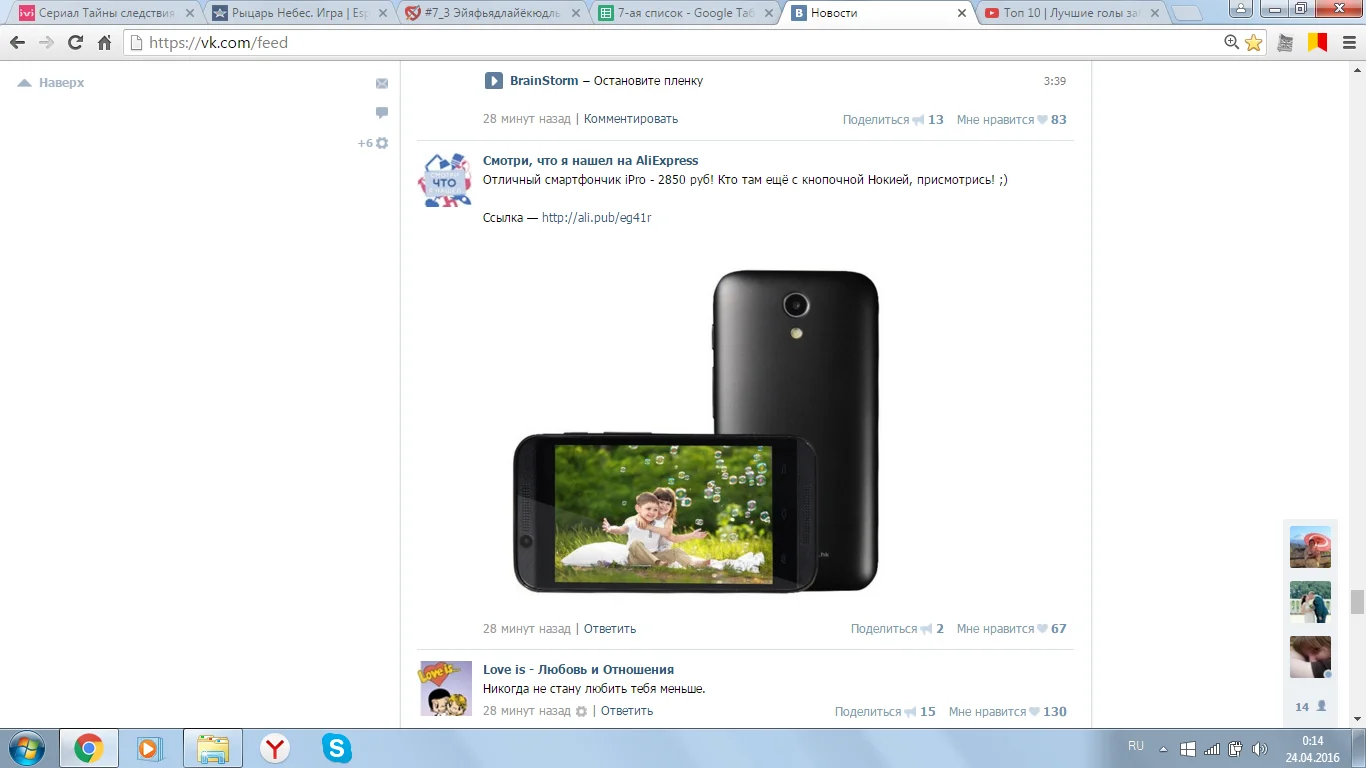Click the power plug tray icon

coord(1236,749)
